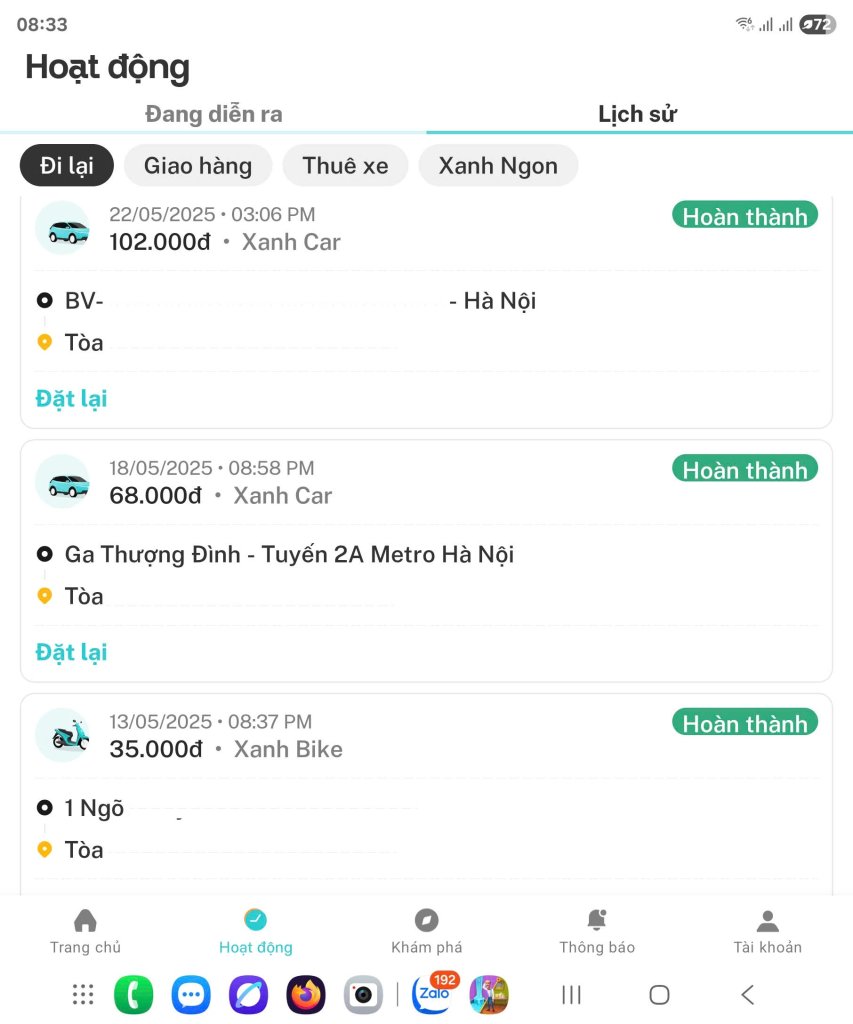Open the phone dialer app icon

click(133, 995)
